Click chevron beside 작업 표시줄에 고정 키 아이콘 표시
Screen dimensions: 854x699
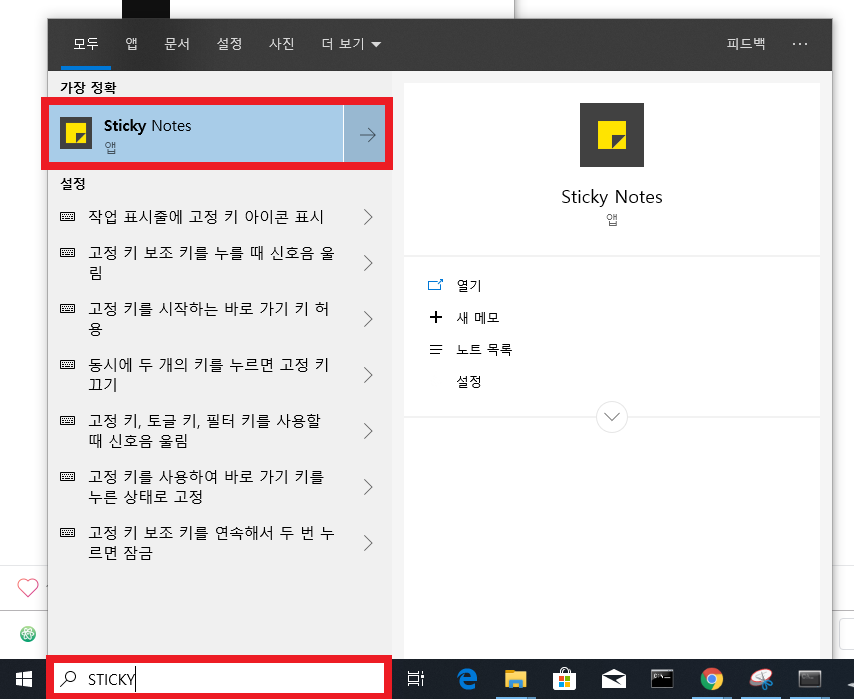tap(368, 217)
